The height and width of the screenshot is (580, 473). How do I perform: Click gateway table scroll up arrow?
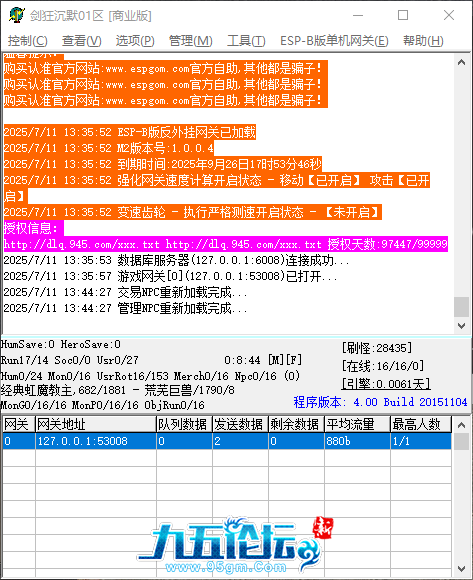[461, 425]
